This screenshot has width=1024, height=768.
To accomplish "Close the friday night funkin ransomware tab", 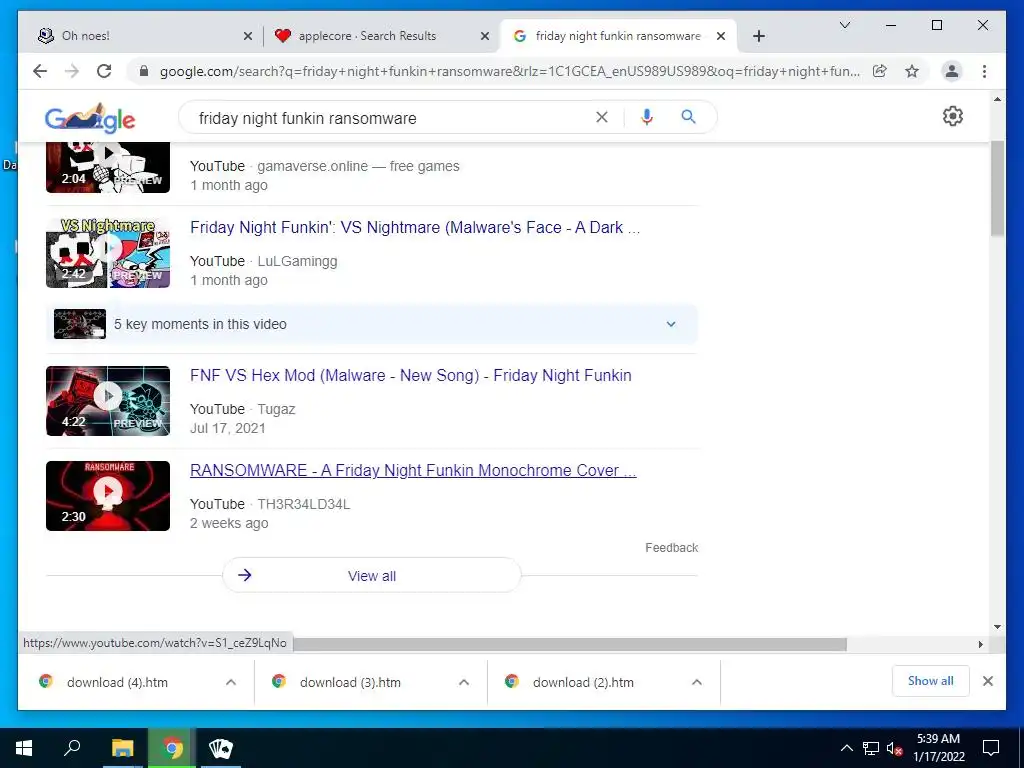I will (721, 36).
